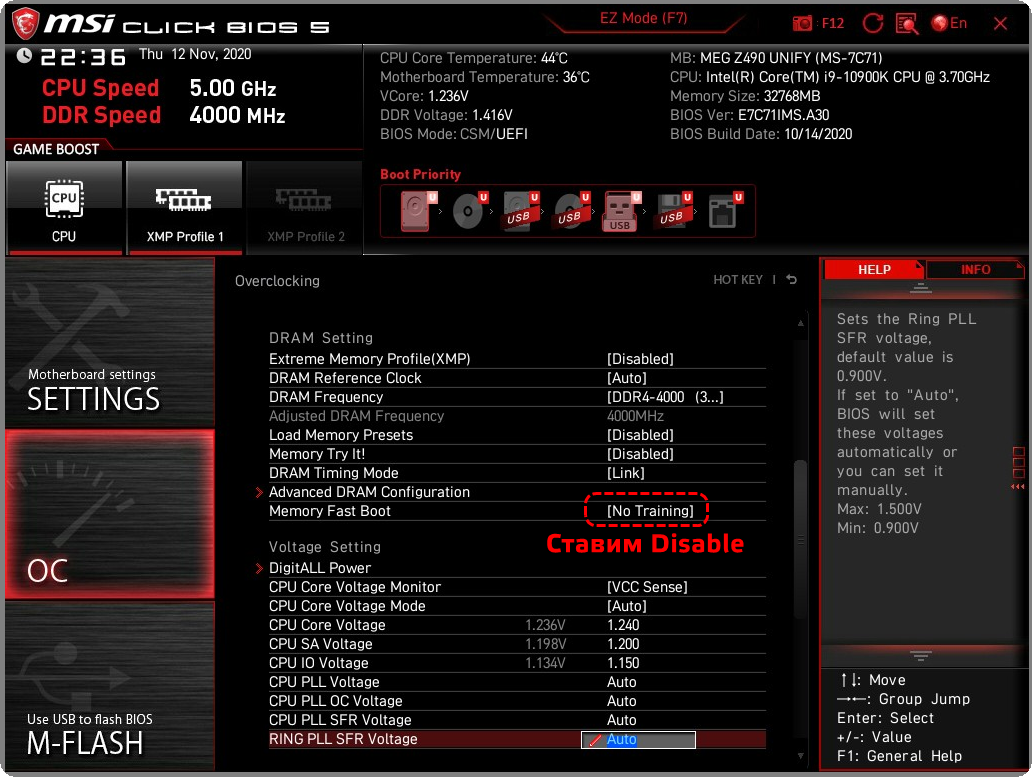
Task: Click the CPU Core Temperature reading
Action: (x=473, y=58)
